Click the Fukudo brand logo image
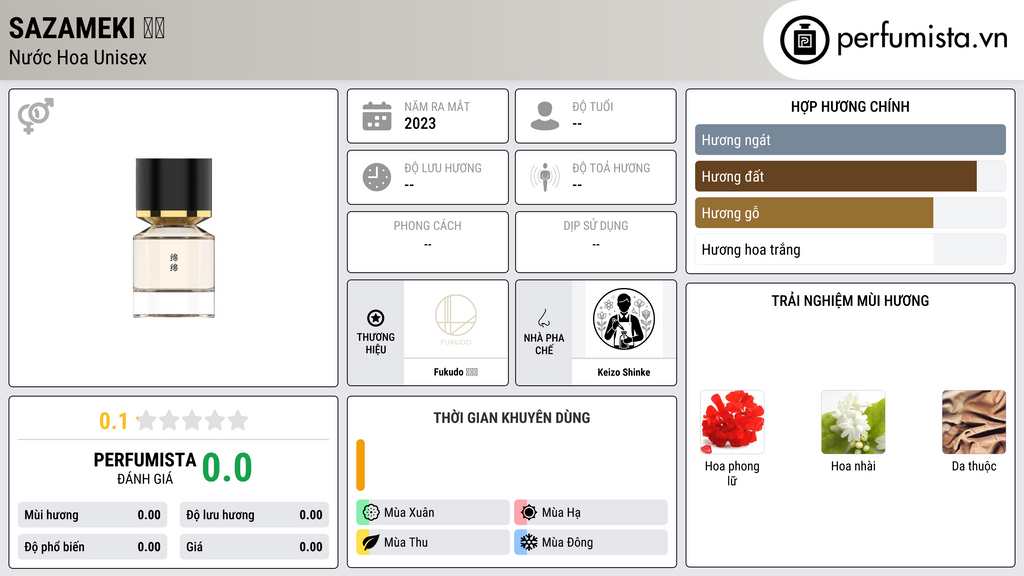This screenshot has height=576, width=1024. [x=456, y=319]
